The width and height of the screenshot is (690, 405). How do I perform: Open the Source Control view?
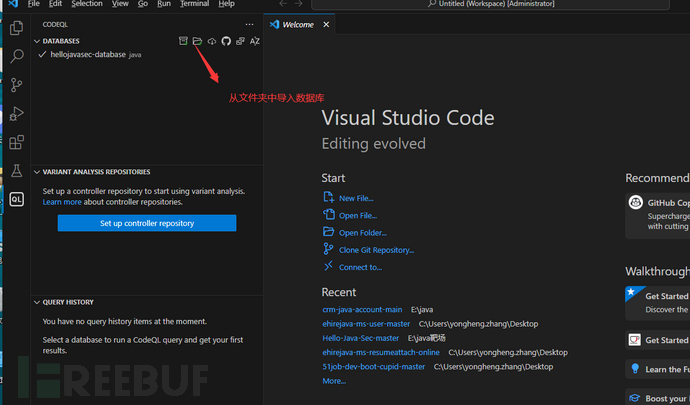coord(16,86)
